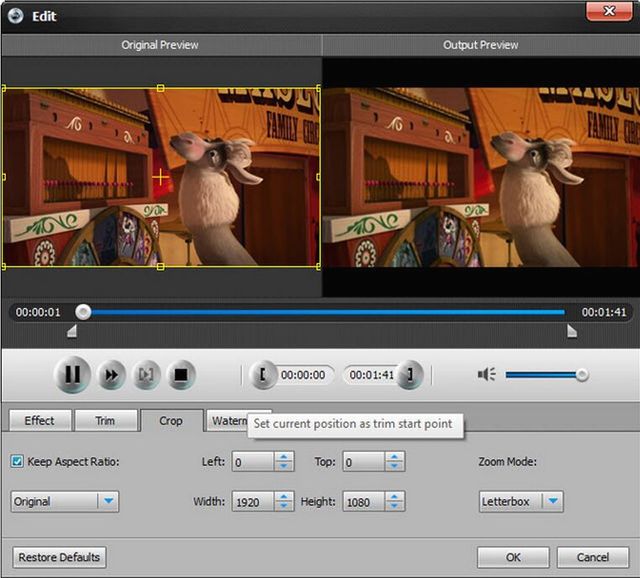Viewport: 640px width, 578px height.
Task: Select the left-middle crop handle
Action: click(4, 177)
